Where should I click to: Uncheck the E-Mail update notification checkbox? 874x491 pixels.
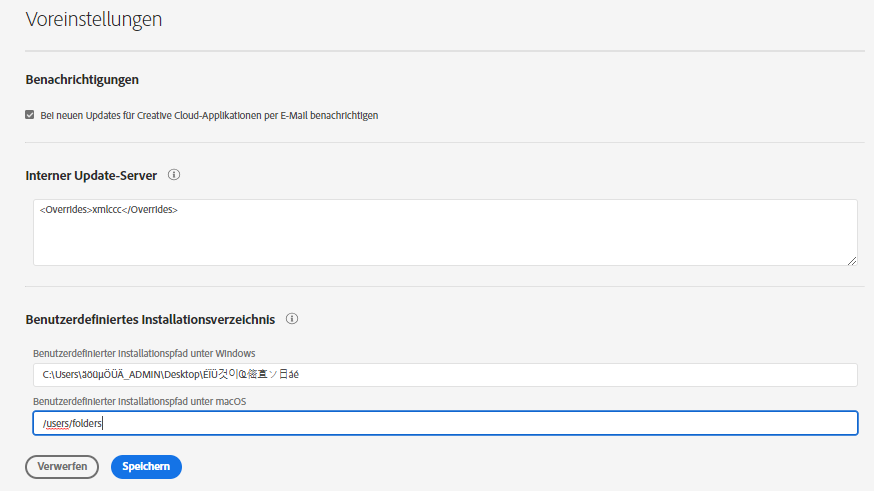coord(30,115)
